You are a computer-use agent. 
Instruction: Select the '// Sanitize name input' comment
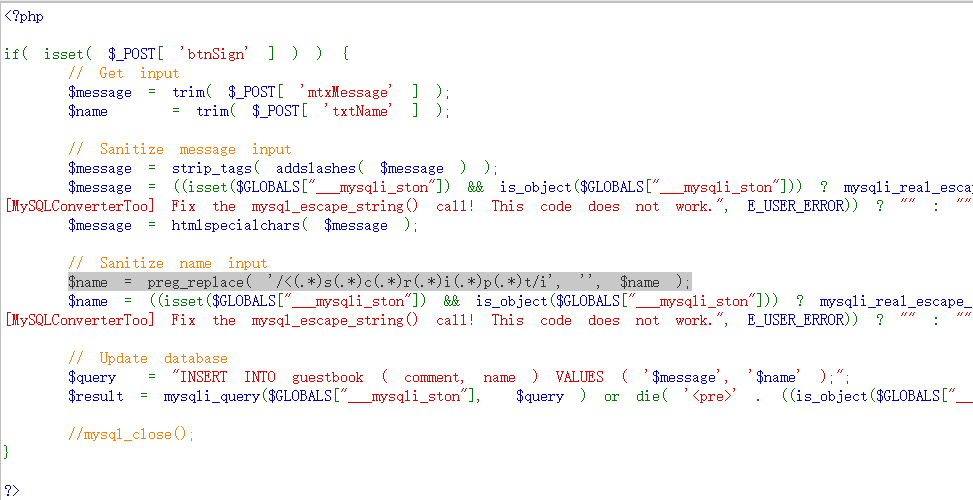168,263
